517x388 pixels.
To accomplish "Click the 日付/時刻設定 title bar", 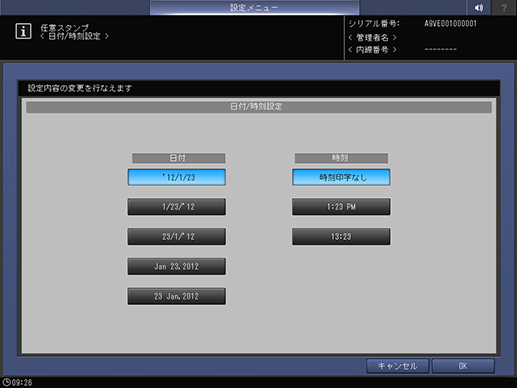I will click(x=259, y=107).
